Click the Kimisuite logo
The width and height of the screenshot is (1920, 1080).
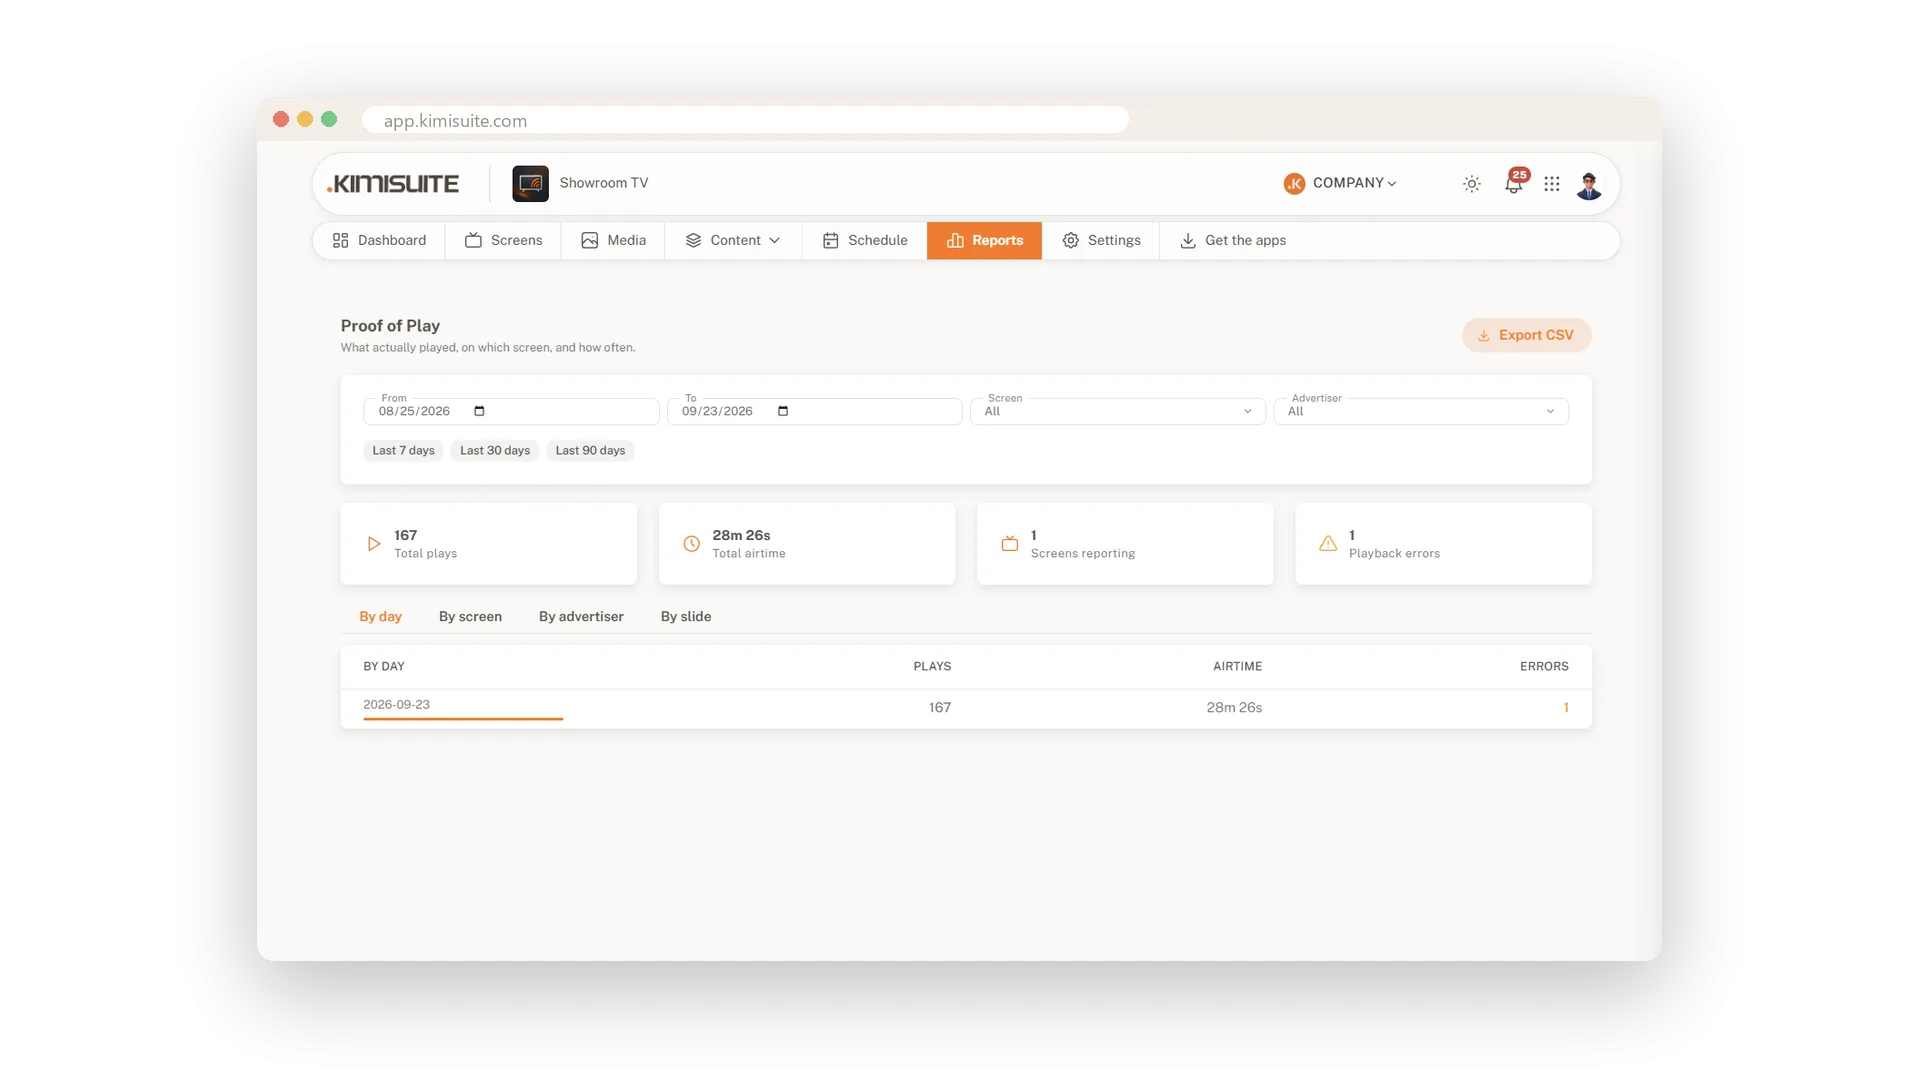point(393,184)
